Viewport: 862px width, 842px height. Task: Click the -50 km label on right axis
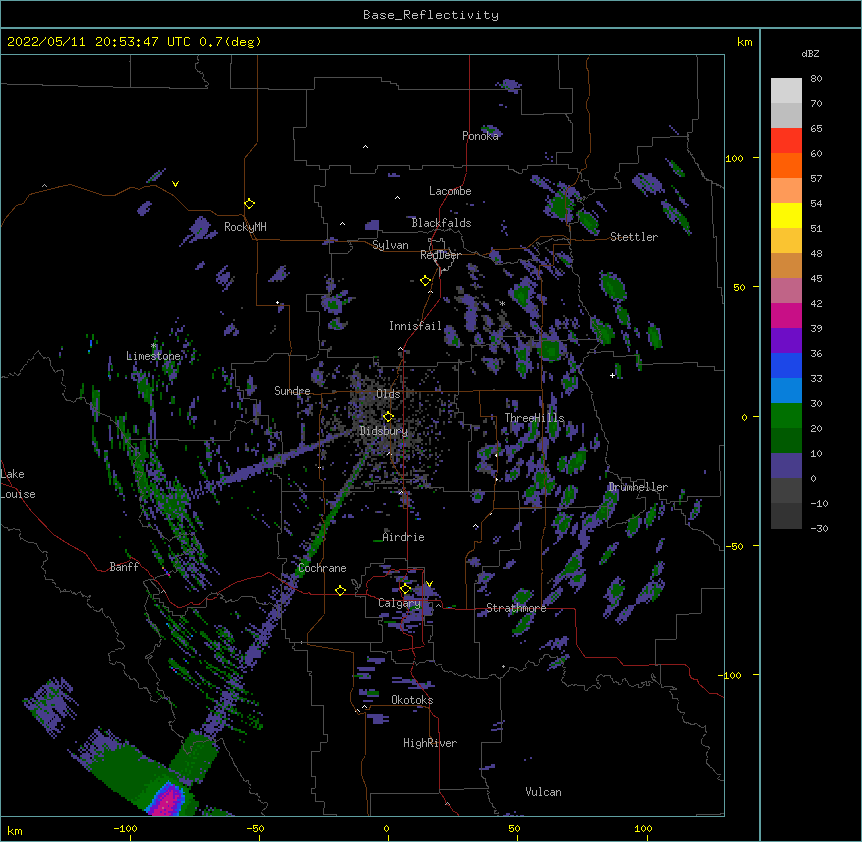coord(734,546)
